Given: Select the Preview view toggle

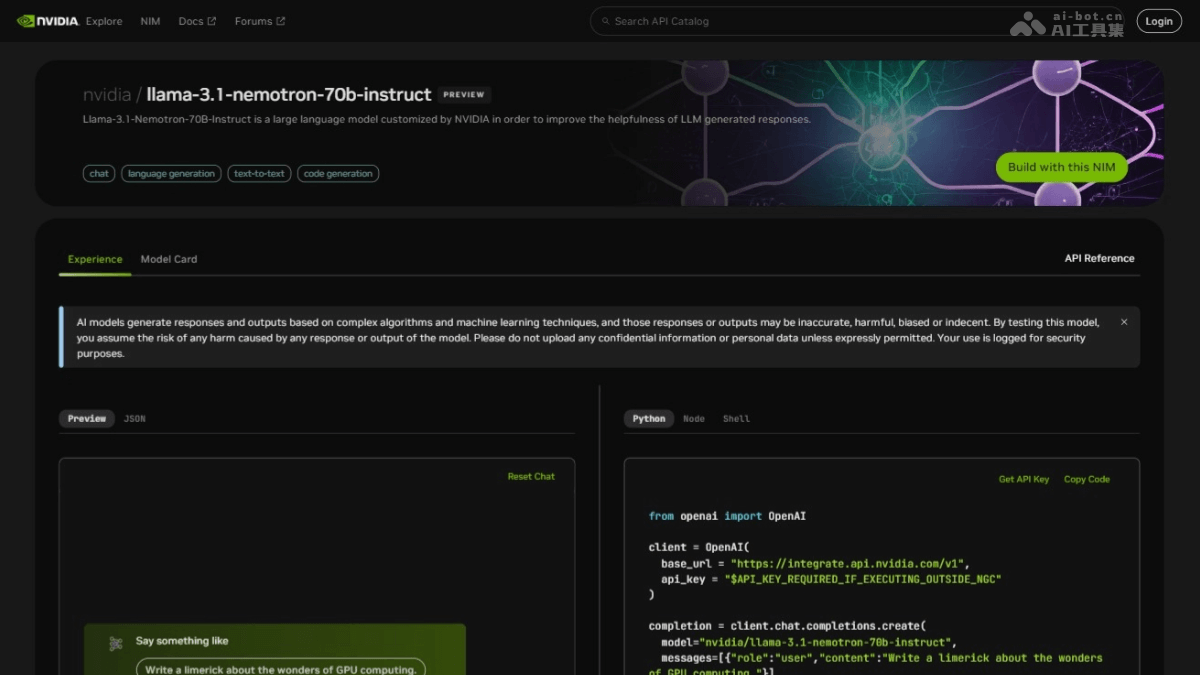Looking at the screenshot, I should point(87,419).
